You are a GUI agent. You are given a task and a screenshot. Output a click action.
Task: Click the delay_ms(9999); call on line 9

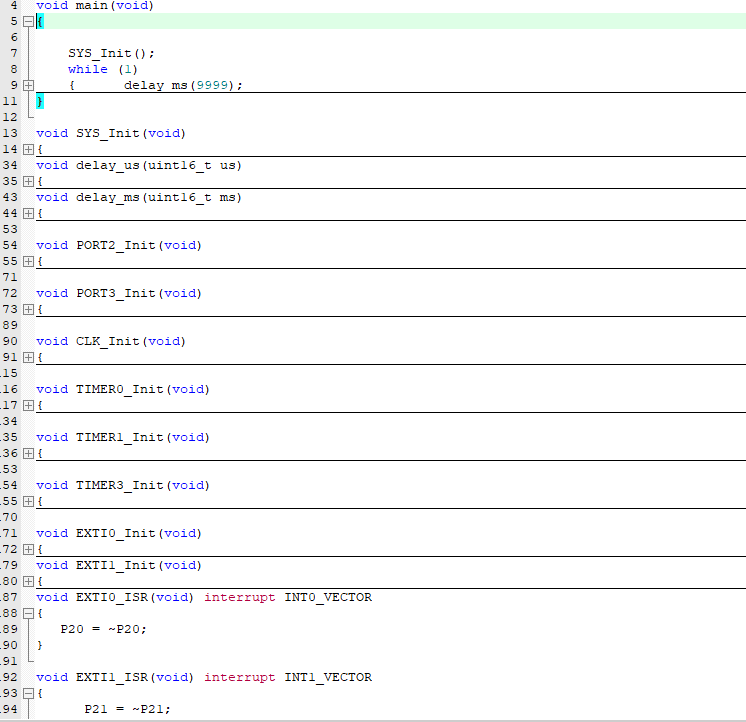[183, 85]
